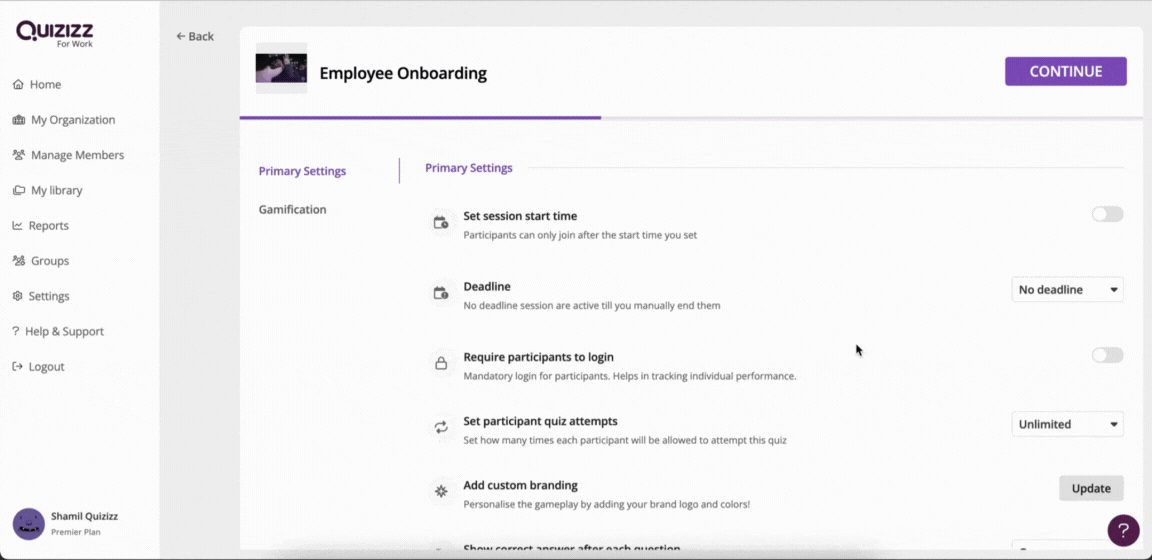Select the Primary Settings tab
The width and height of the screenshot is (1152, 560).
coord(302,171)
